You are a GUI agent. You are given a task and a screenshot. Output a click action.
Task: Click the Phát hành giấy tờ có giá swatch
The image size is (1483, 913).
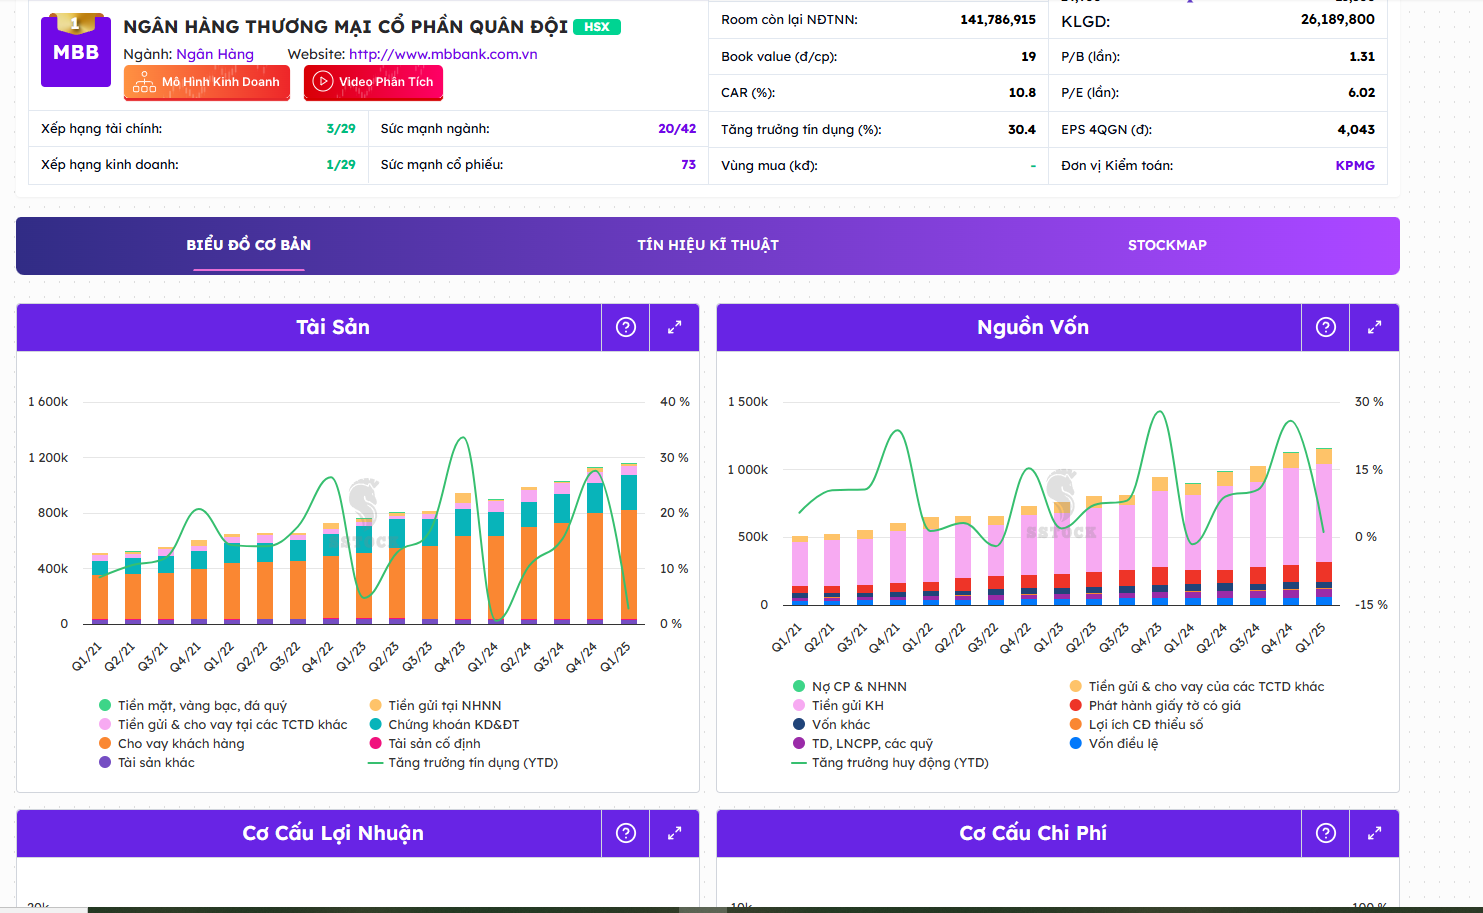[x=1076, y=705]
